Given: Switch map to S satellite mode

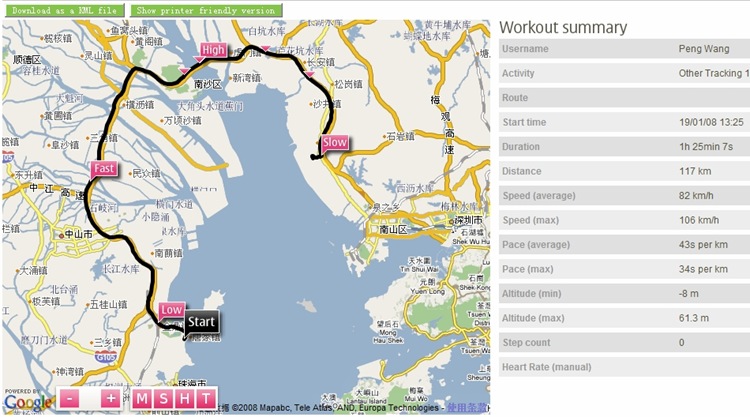Looking at the screenshot, I should coord(164,398).
